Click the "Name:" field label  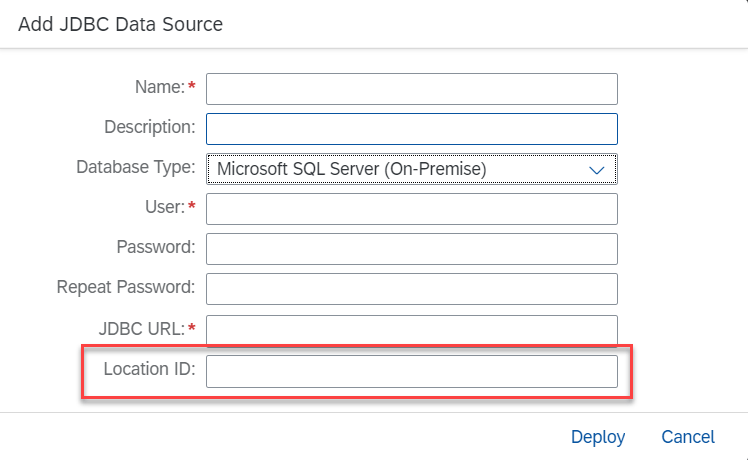point(160,88)
